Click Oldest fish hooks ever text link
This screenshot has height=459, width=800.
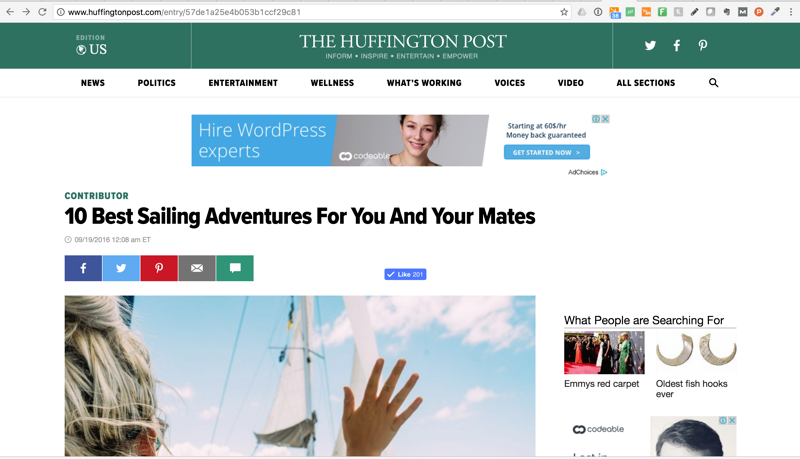(x=691, y=389)
